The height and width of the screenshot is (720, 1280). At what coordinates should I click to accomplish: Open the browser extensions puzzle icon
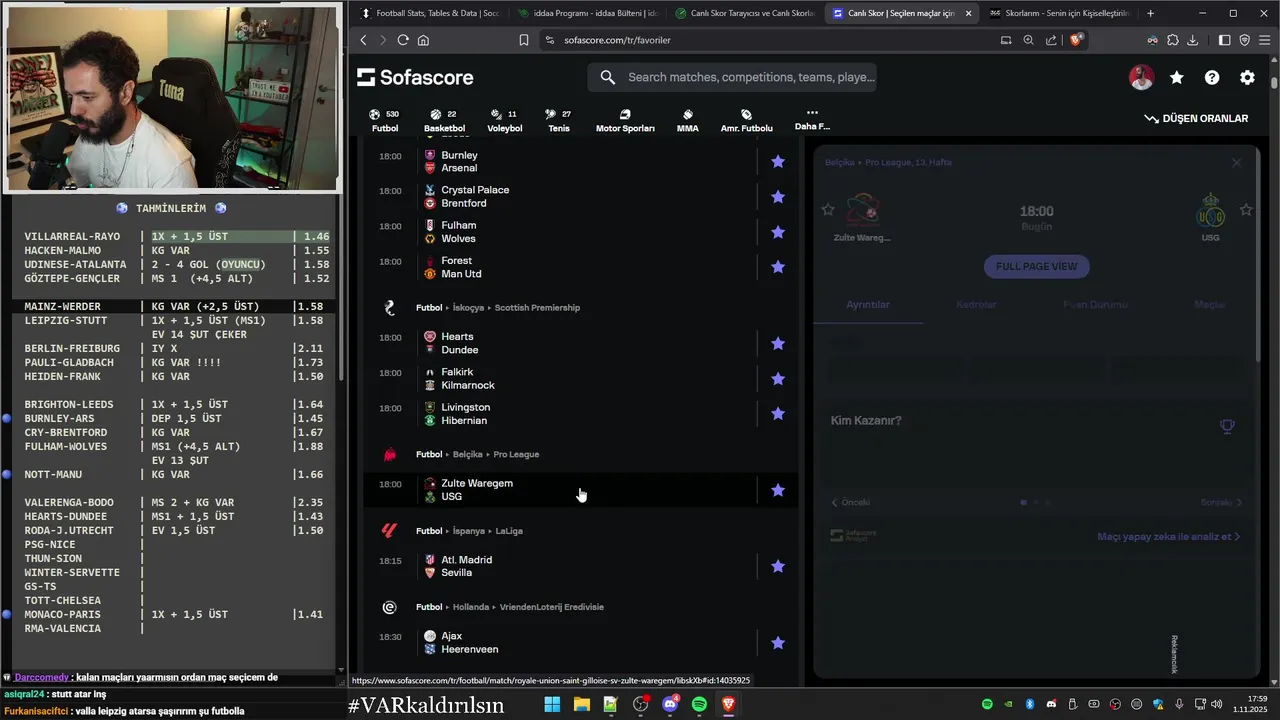point(1172,40)
